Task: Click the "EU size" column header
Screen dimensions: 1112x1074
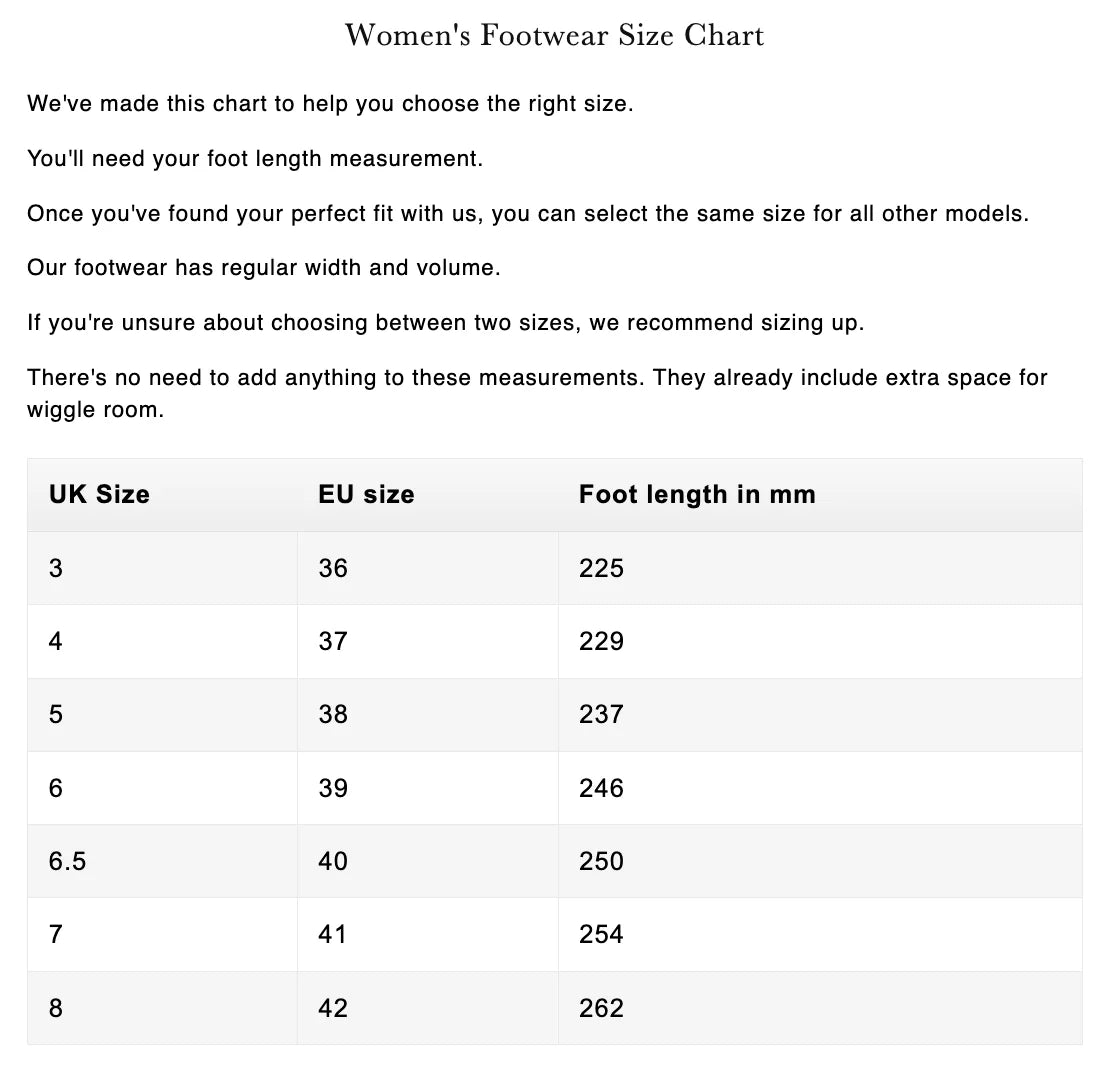Action: tap(366, 494)
